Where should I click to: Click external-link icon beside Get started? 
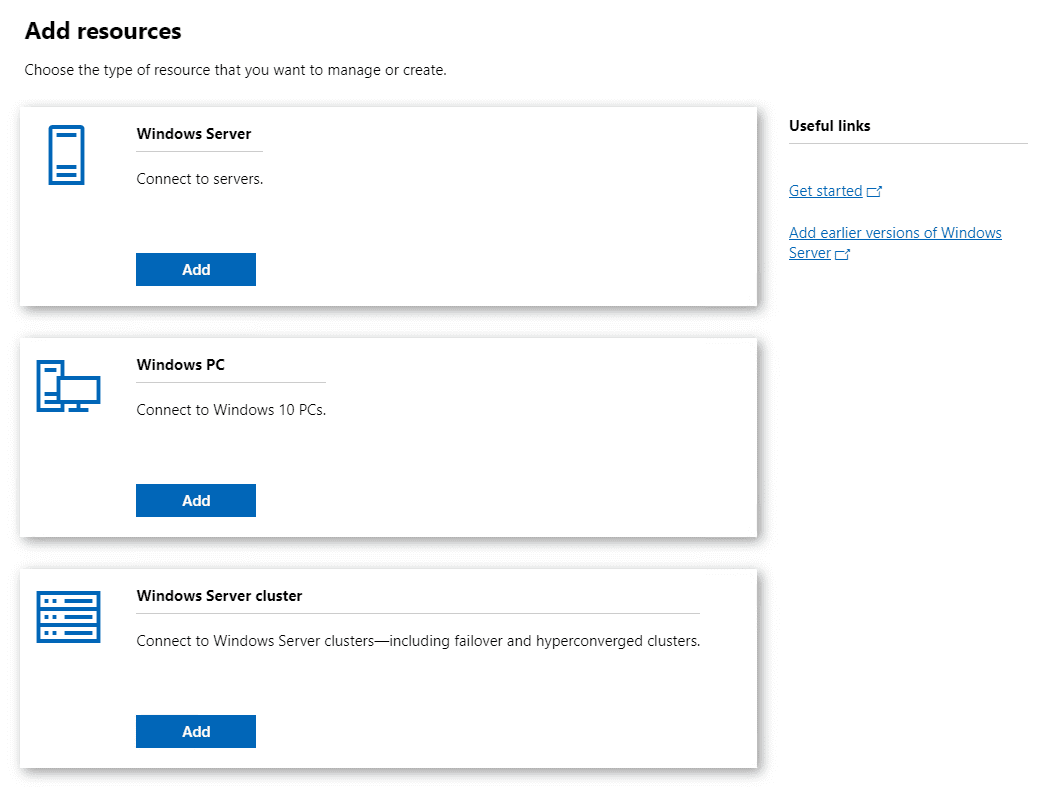pyautogui.click(x=875, y=191)
